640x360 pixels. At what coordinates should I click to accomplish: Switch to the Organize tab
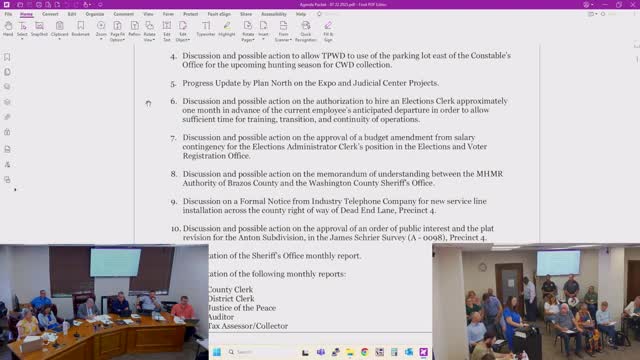click(x=95, y=14)
